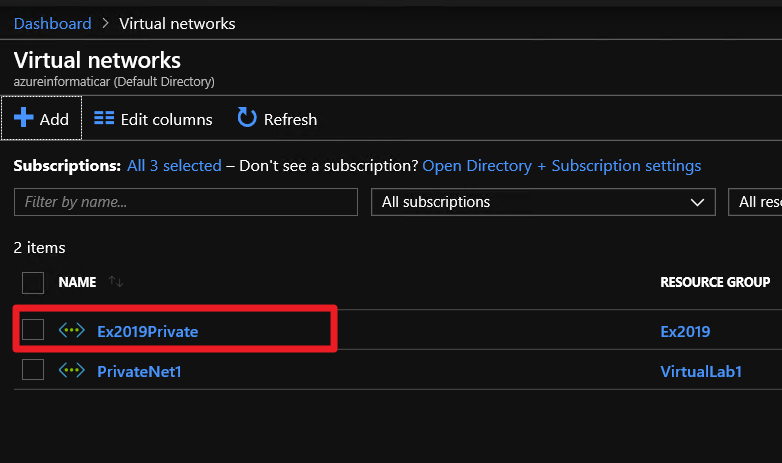Focus the Filter by name field

coord(186,202)
